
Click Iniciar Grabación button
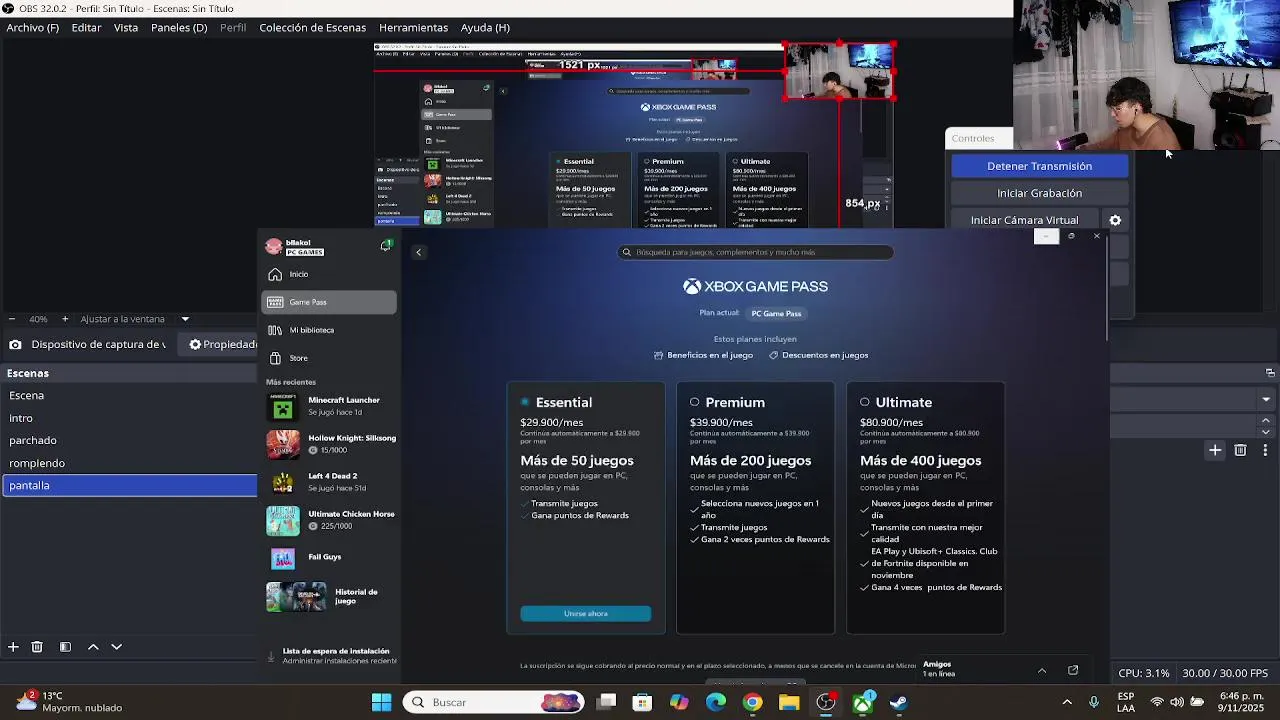(1039, 193)
